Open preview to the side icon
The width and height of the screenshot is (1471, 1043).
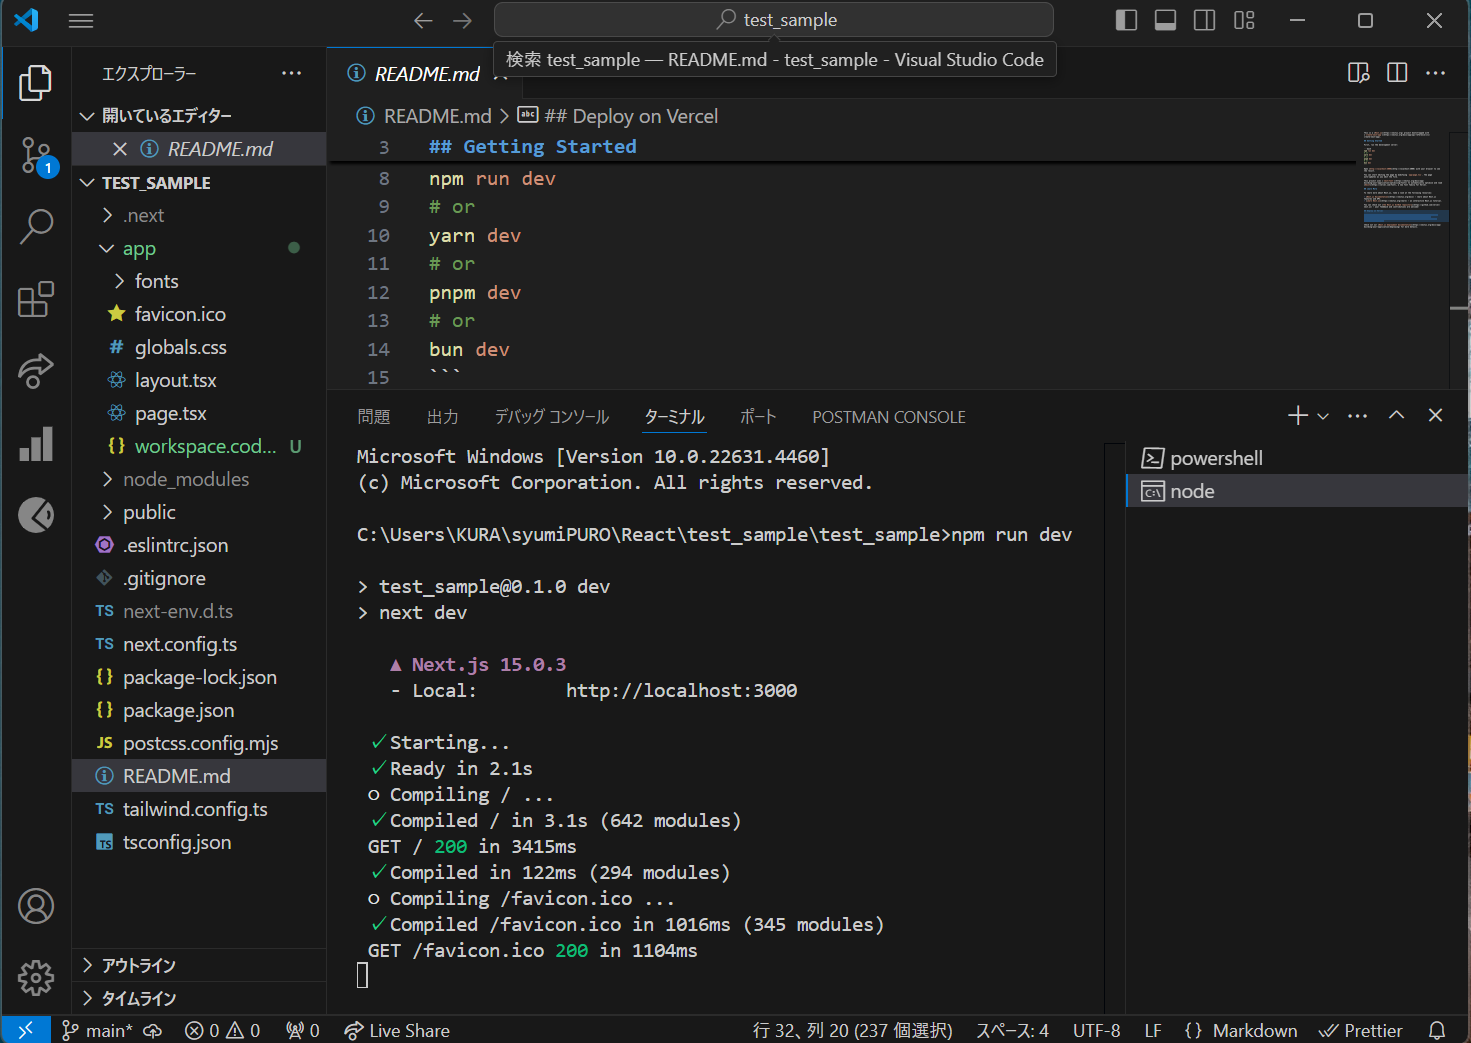tap(1358, 73)
